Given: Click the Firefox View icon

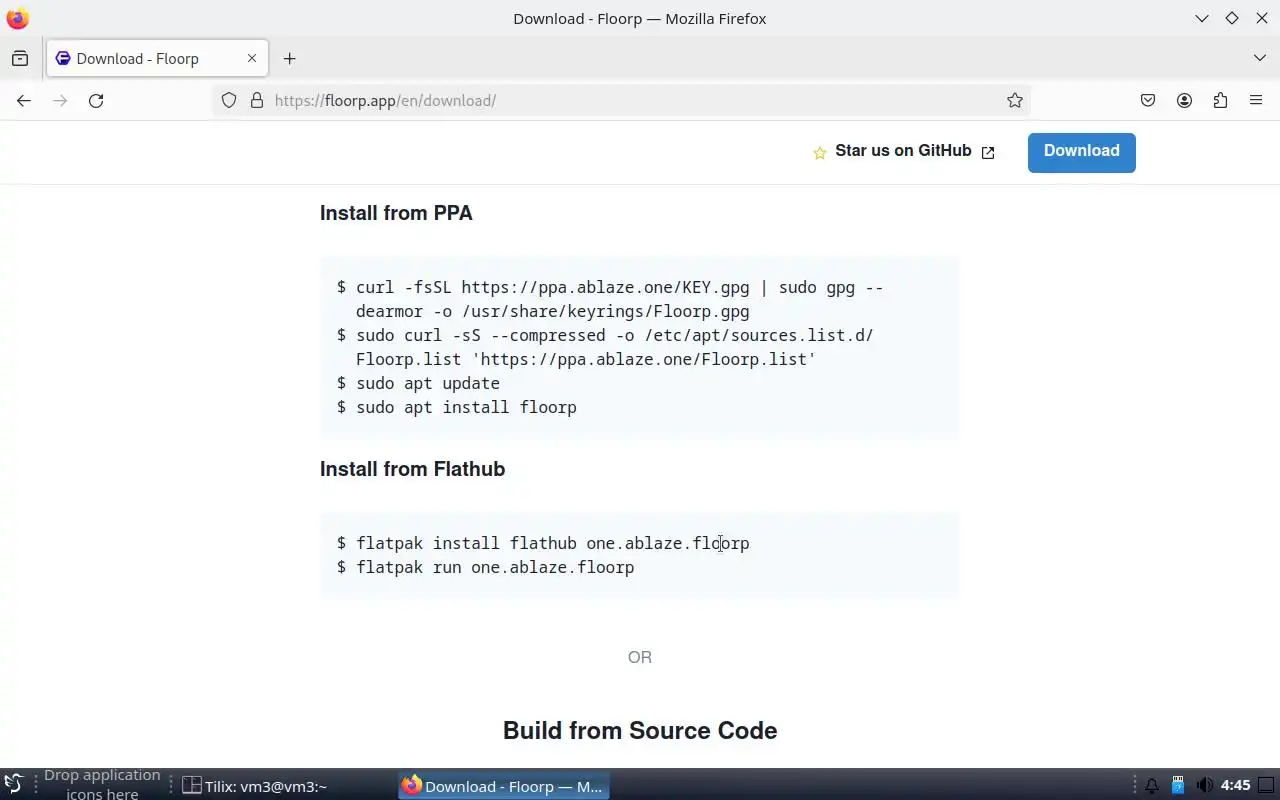Looking at the screenshot, I should 20,58.
